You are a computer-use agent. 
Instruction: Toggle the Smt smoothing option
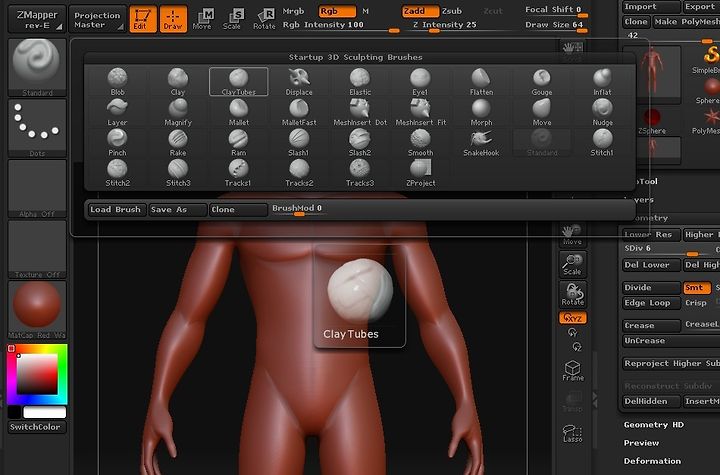[x=697, y=288]
